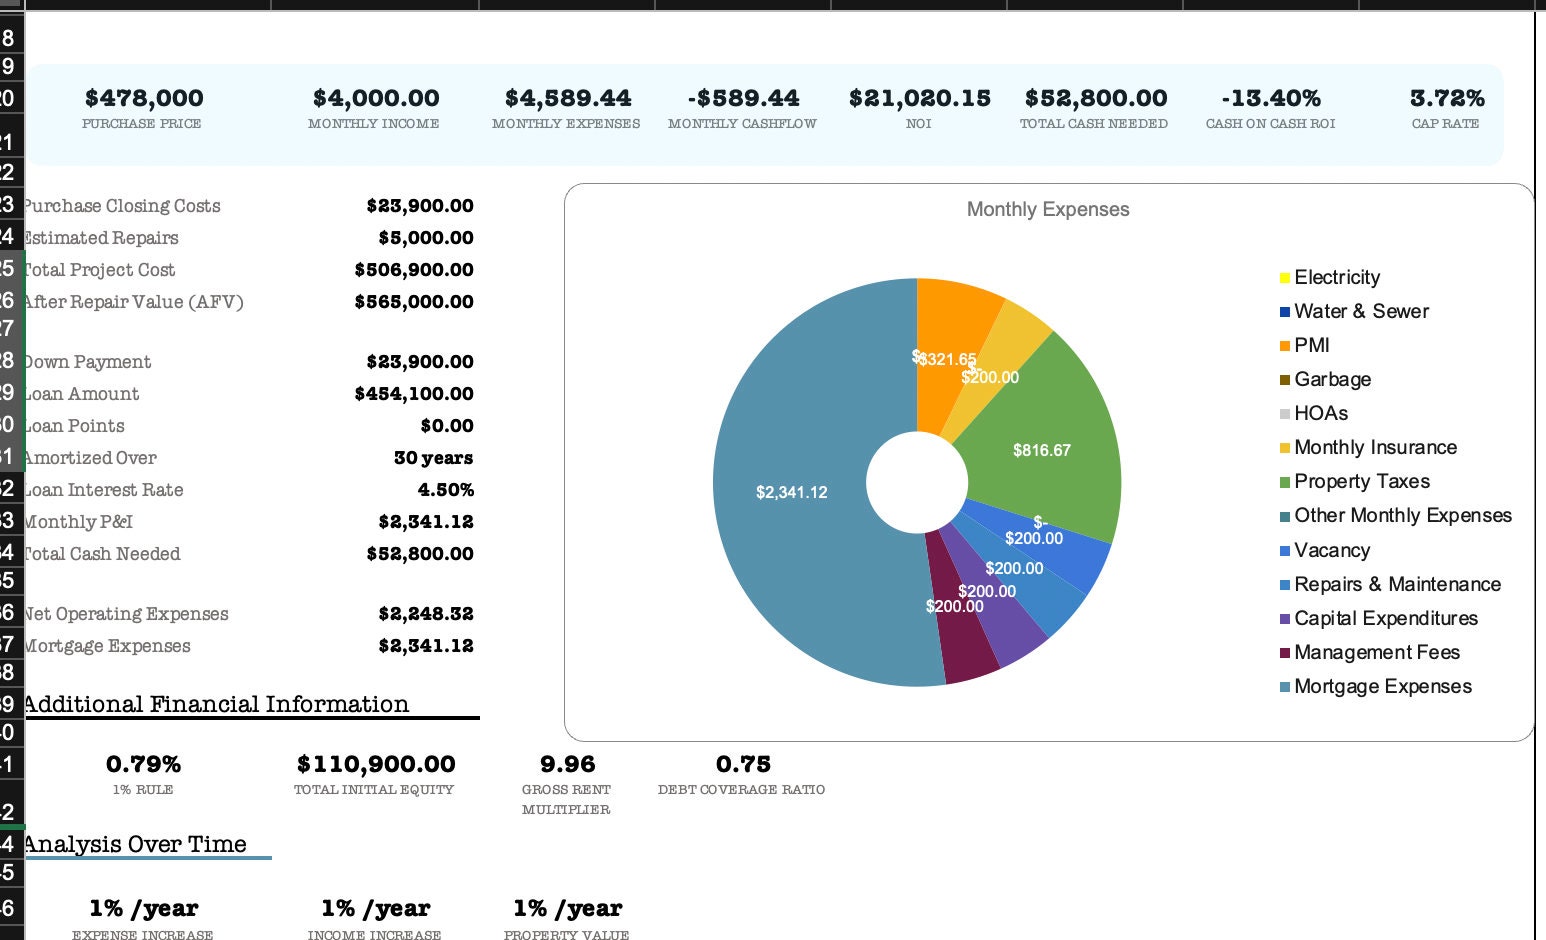This screenshot has height=940, width=1546.
Task: Select the $478,000 Purchase Price summary value
Action: (143, 98)
